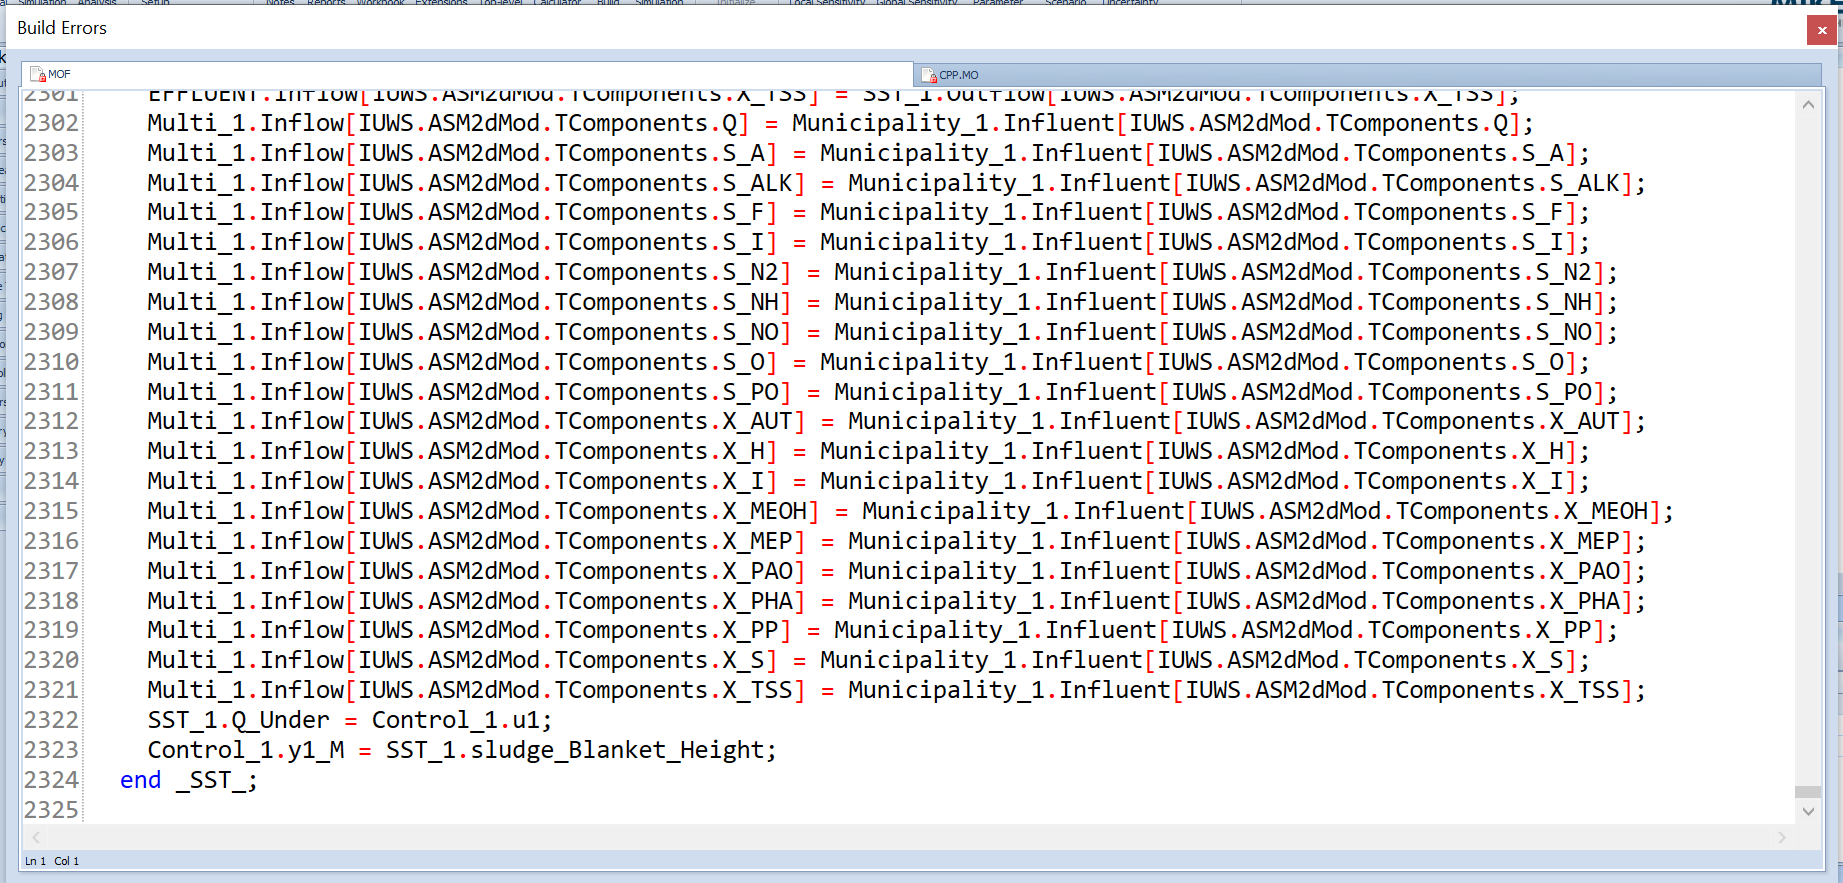Viewport: 1843px width, 883px height.
Task: Click the MOF file icon
Action: (x=38, y=75)
